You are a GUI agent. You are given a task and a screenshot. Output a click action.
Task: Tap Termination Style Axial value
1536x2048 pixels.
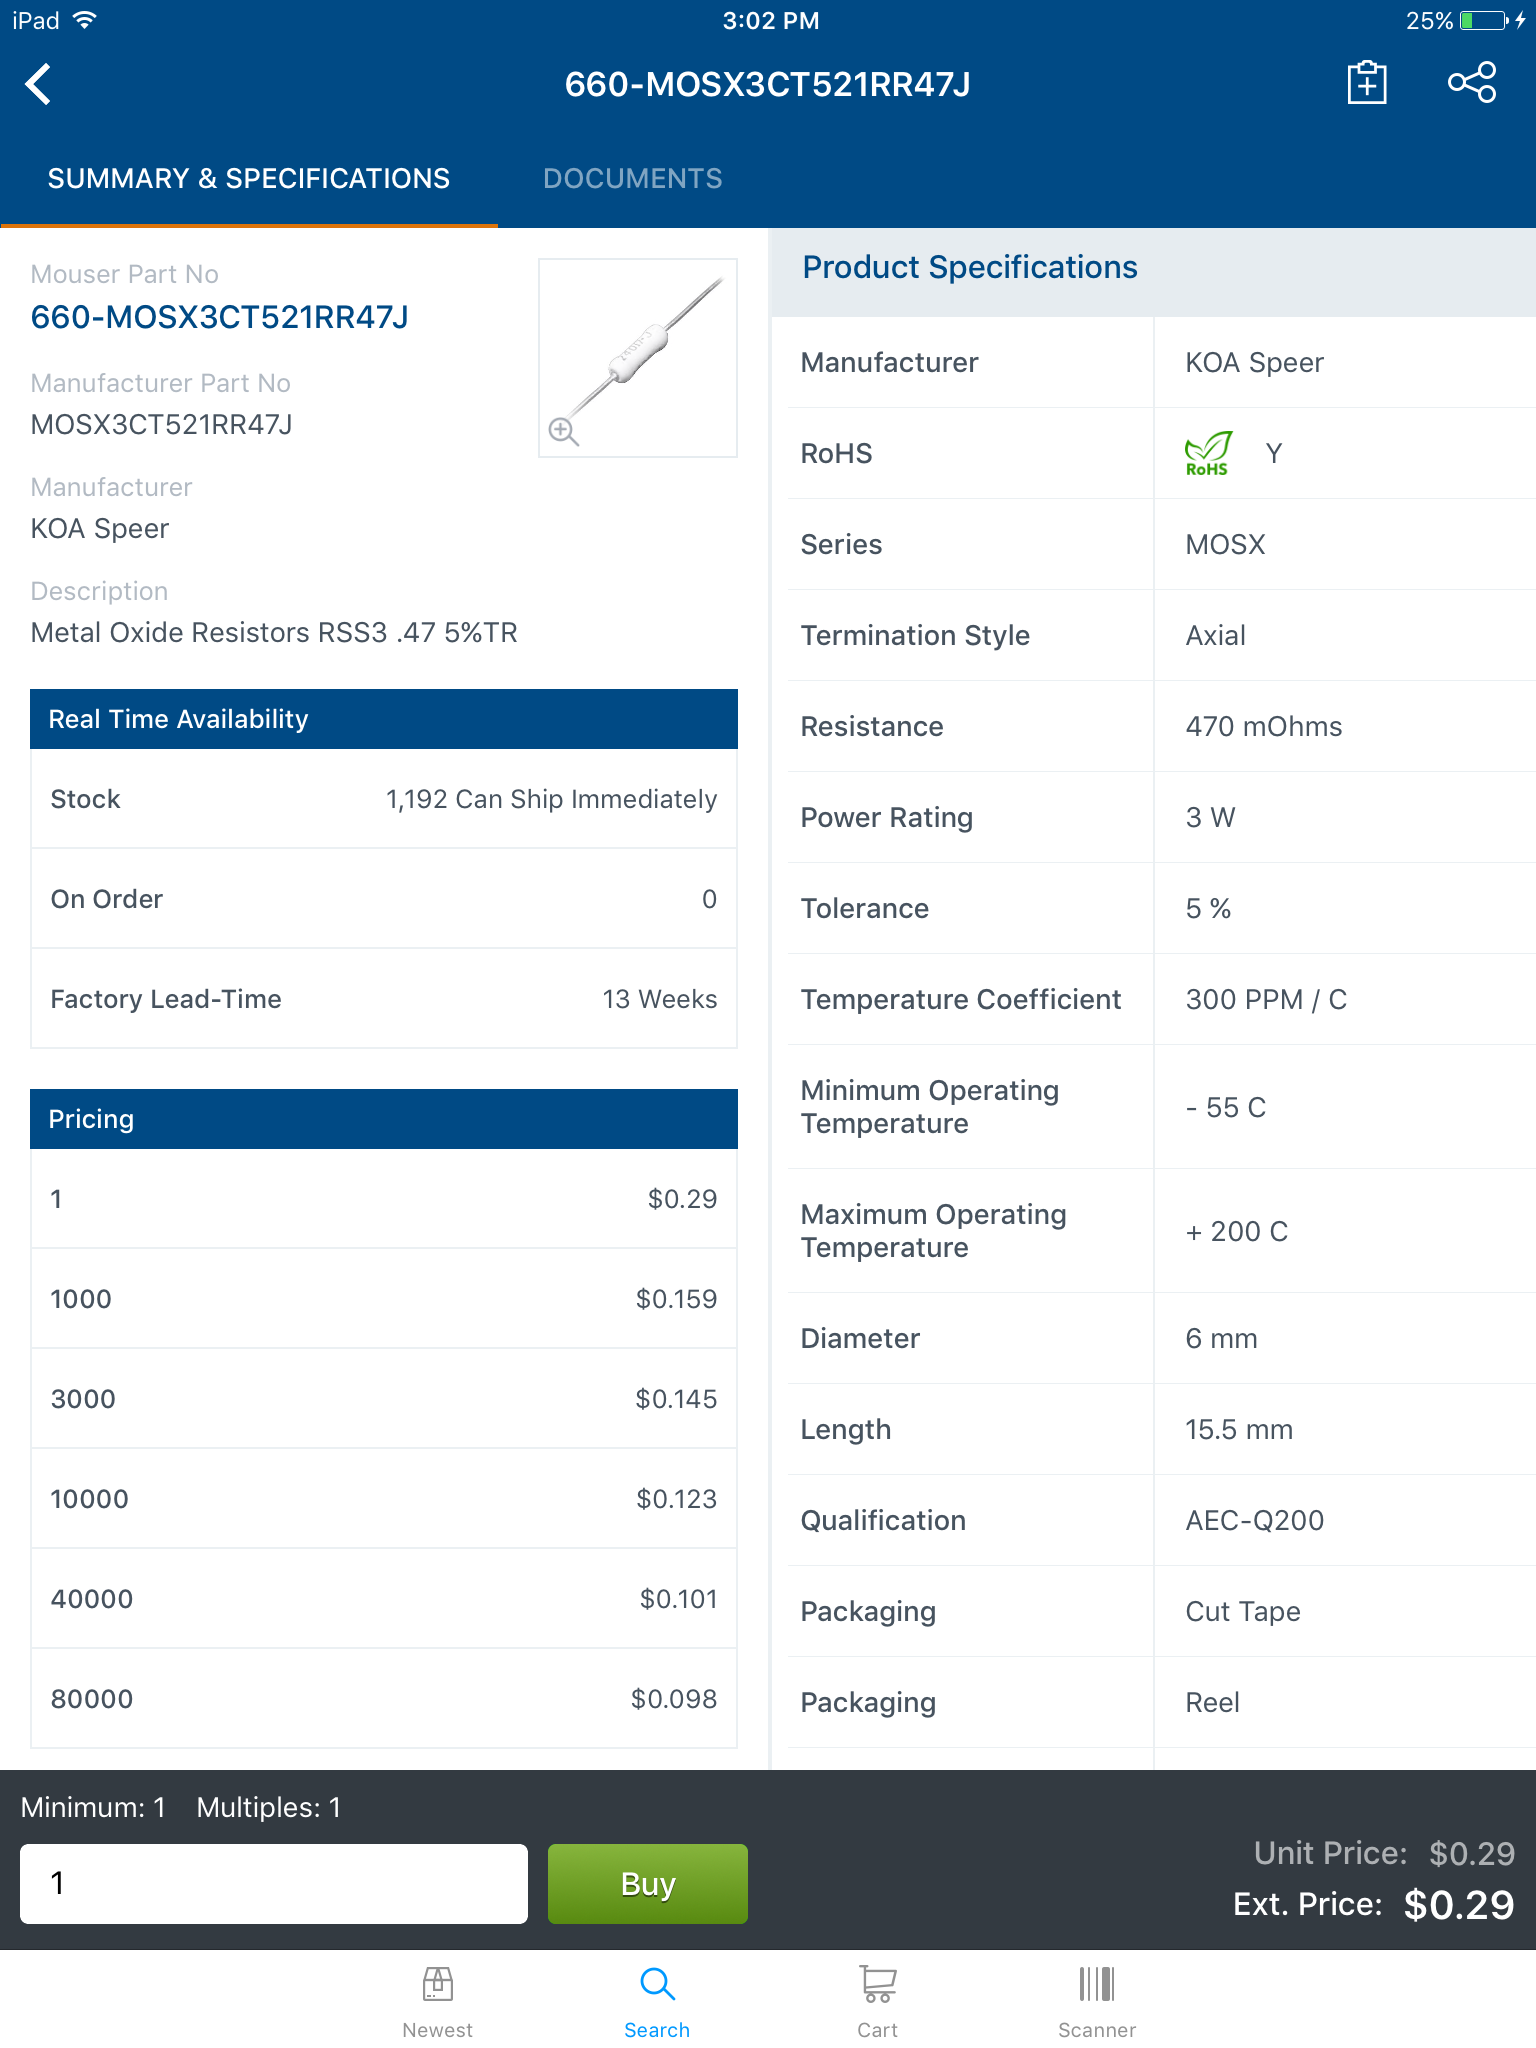click(1215, 635)
